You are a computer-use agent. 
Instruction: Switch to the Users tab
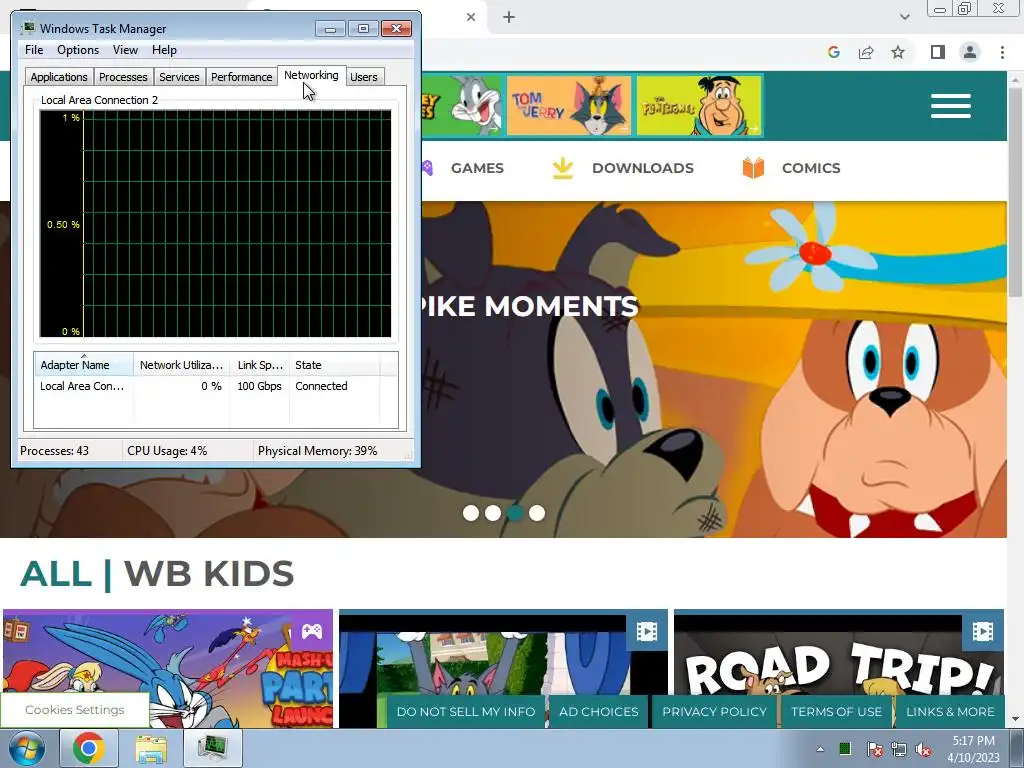[364, 77]
